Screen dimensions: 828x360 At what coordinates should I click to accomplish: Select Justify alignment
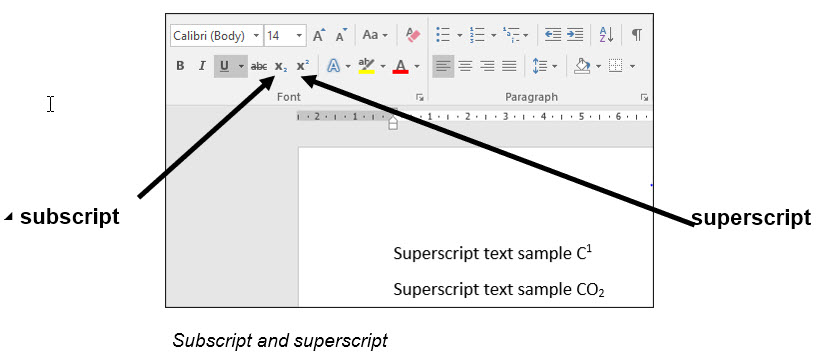point(509,66)
